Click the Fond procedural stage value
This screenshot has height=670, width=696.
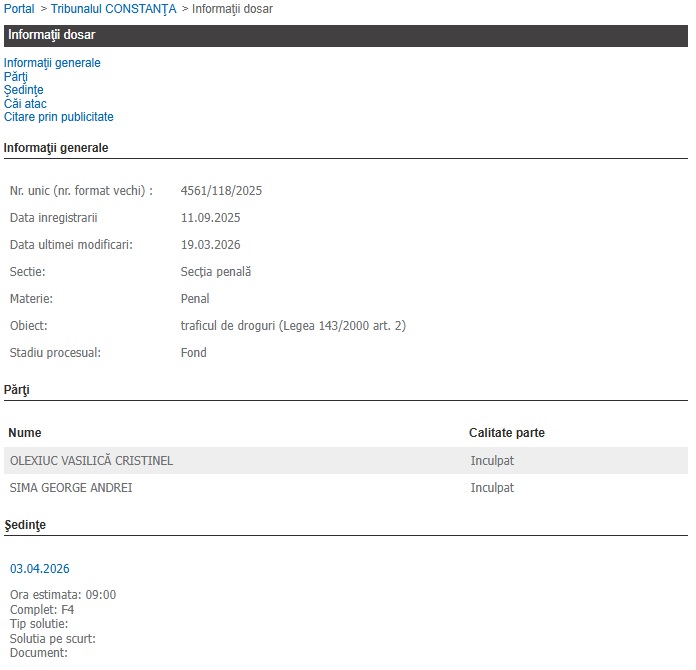click(x=194, y=353)
